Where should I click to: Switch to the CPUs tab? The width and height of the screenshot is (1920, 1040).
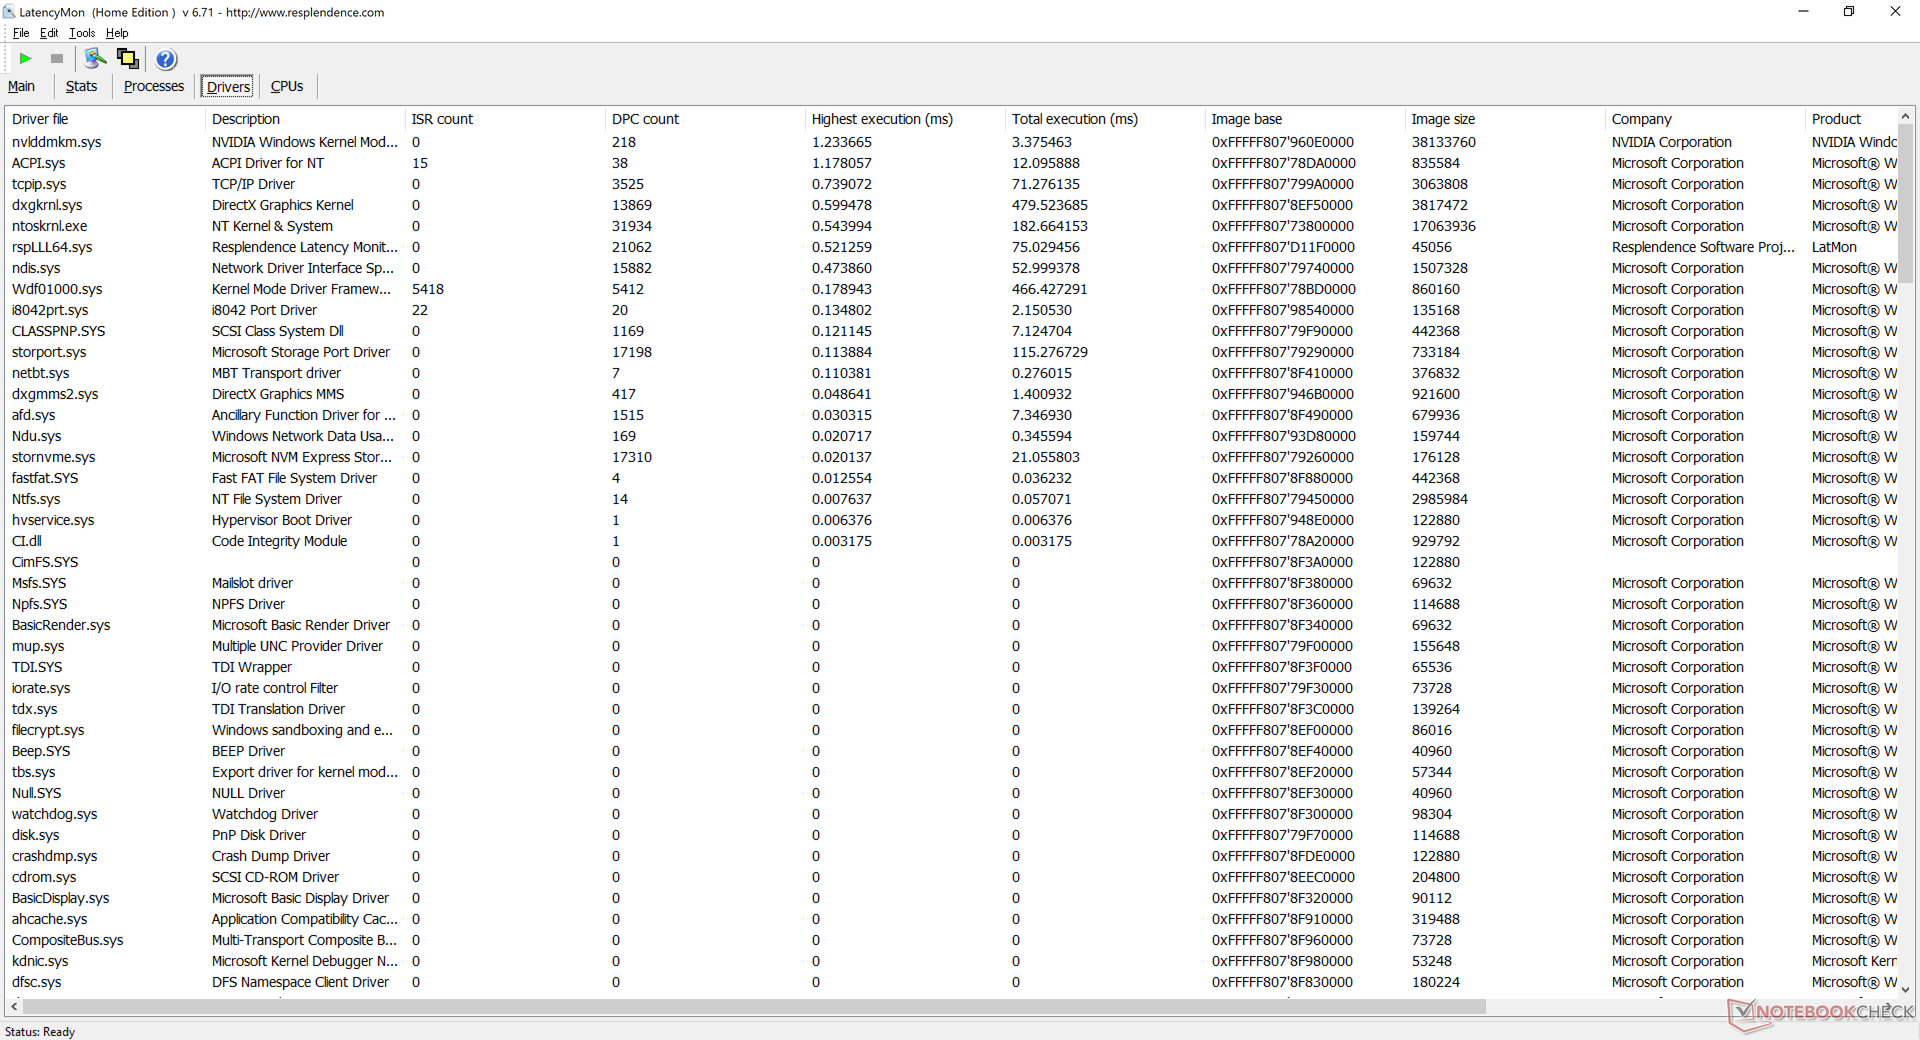(287, 87)
